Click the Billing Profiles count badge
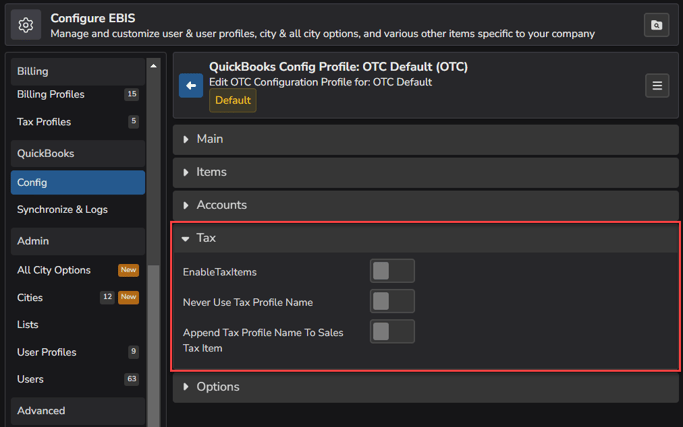Image resolution: width=683 pixels, height=427 pixels. click(x=131, y=95)
